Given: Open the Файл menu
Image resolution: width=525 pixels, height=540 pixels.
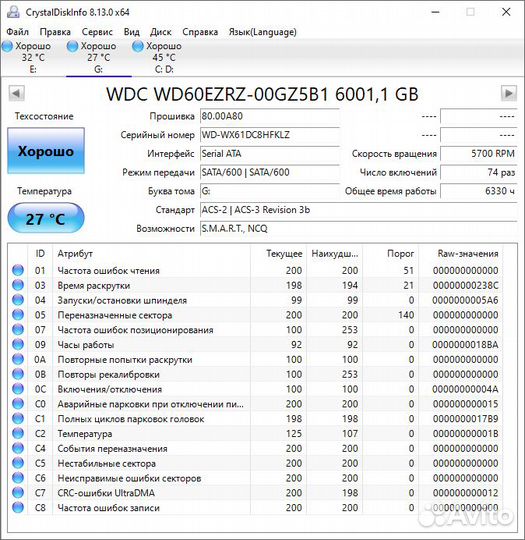Looking at the screenshot, I should tap(18, 32).
